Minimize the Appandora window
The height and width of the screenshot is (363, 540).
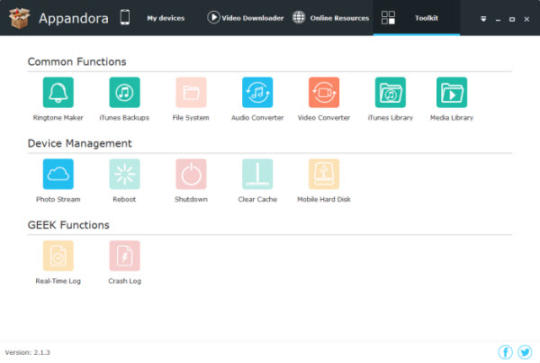coord(498,20)
